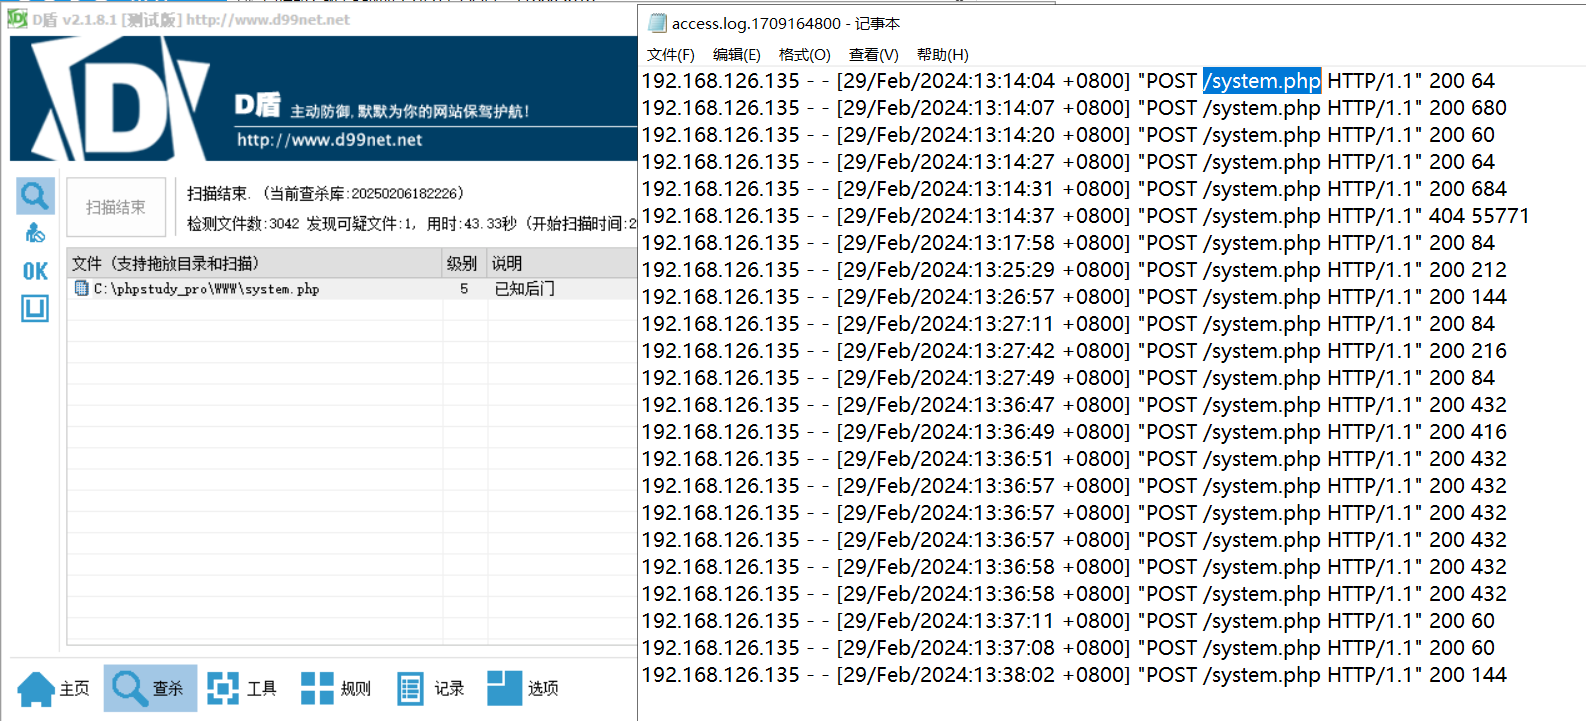The width and height of the screenshot is (1586, 721).
Task: Open Notepad's 编辑(E) menu
Action: coord(736,55)
